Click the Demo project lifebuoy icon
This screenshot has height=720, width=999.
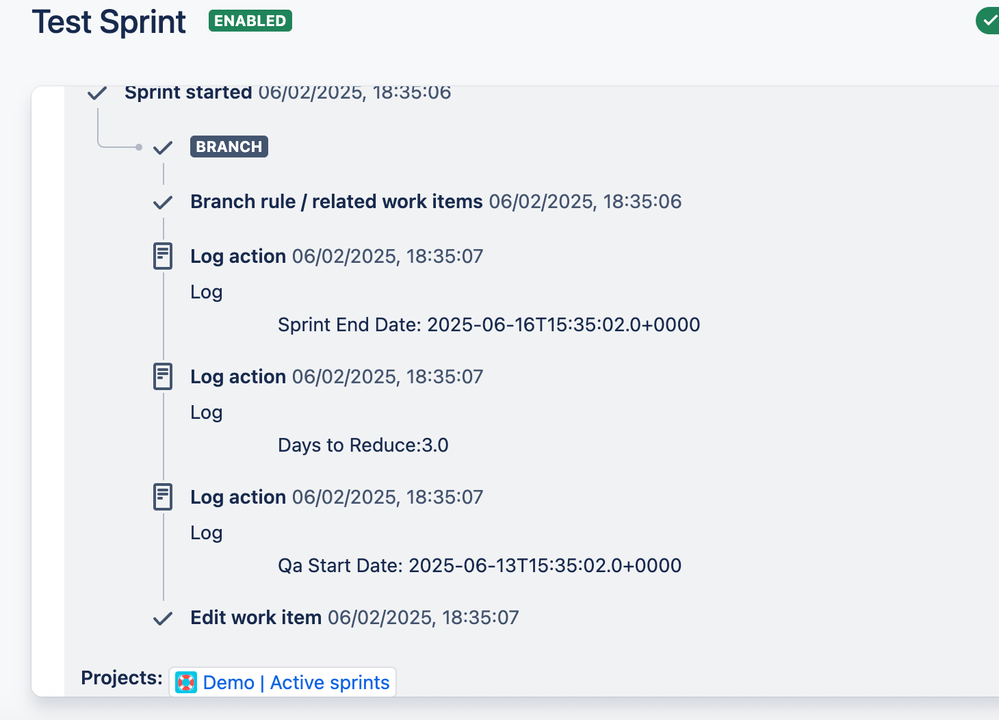click(186, 682)
